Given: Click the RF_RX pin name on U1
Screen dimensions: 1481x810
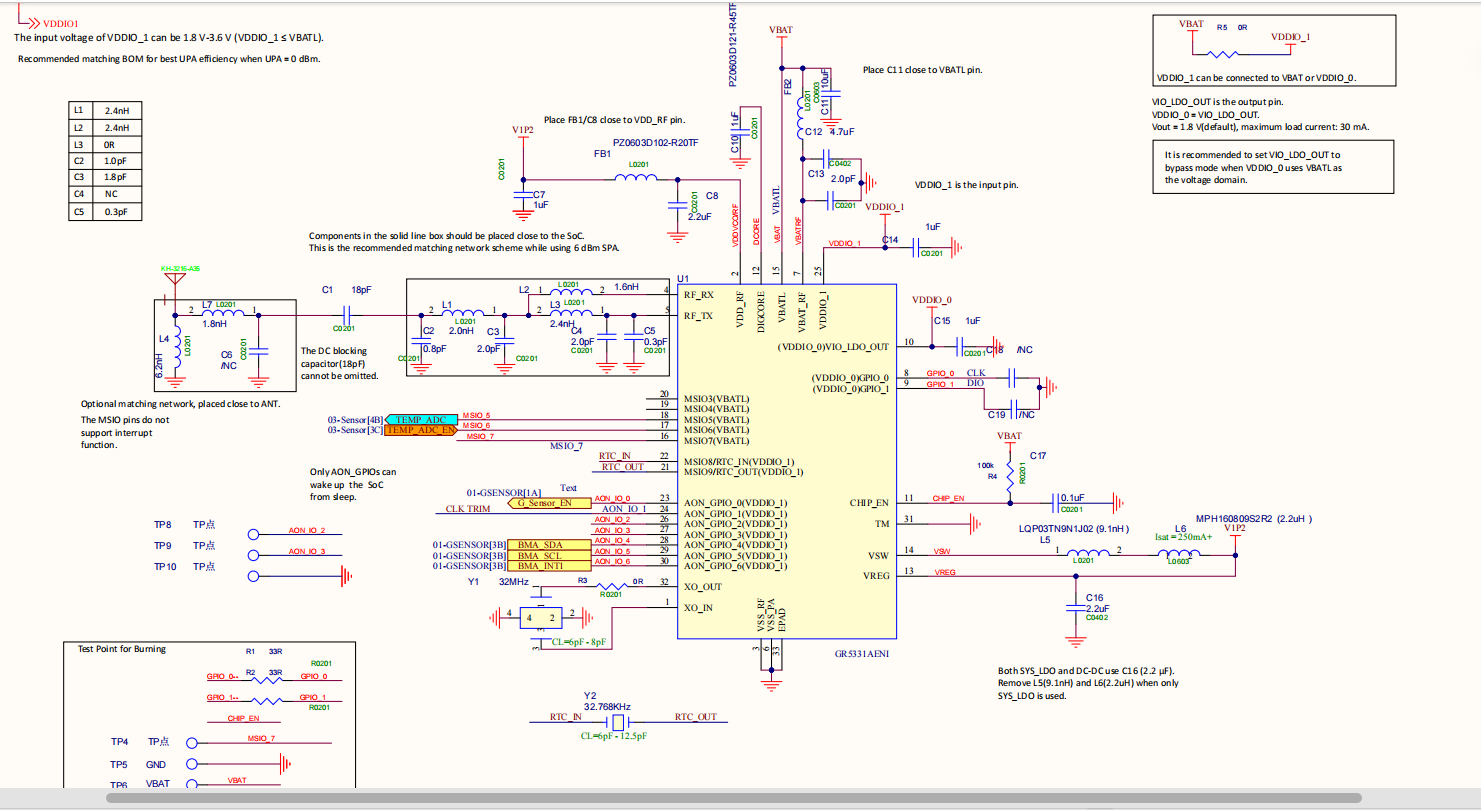Looking at the screenshot, I should [699, 295].
